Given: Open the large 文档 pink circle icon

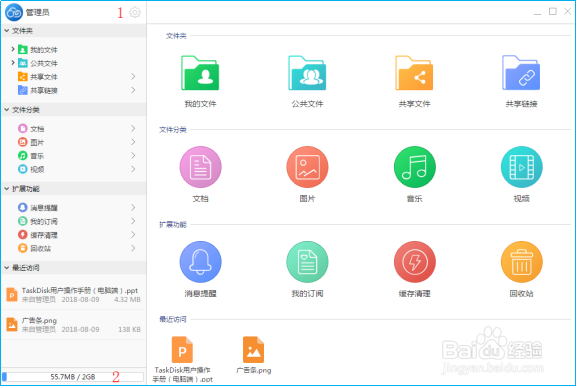Looking at the screenshot, I should 200,167.
